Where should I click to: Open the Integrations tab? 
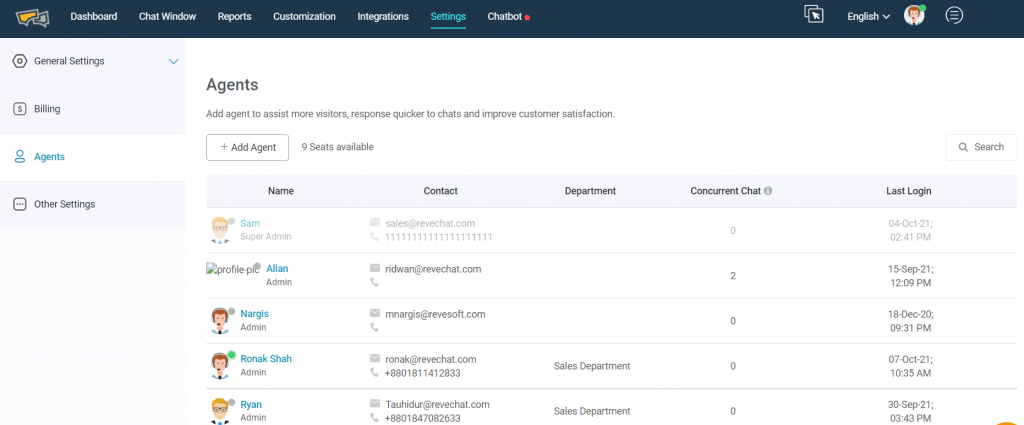click(383, 16)
